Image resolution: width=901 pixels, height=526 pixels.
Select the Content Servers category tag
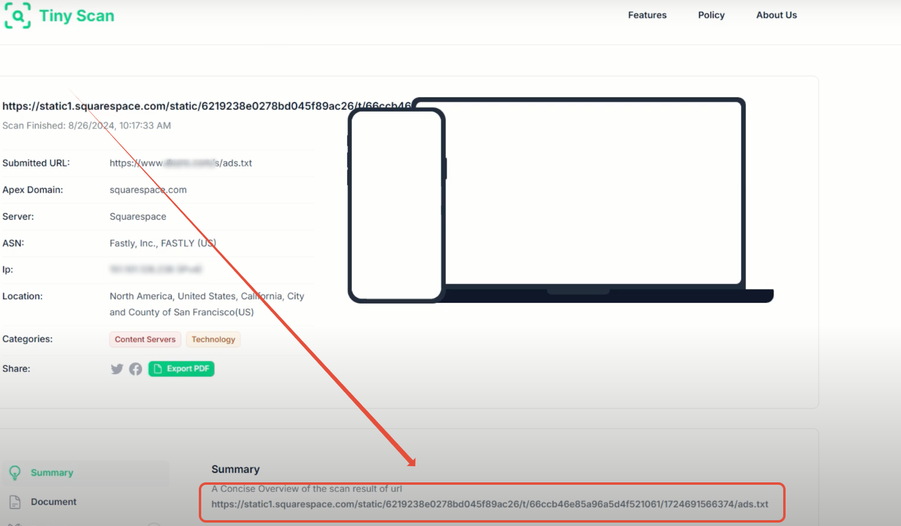[145, 340]
